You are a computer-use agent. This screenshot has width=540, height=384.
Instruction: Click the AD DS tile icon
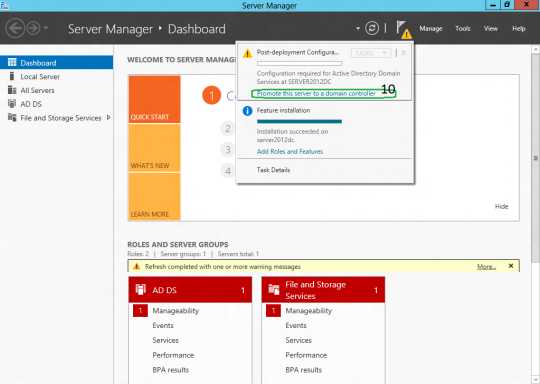tap(141, 290)
